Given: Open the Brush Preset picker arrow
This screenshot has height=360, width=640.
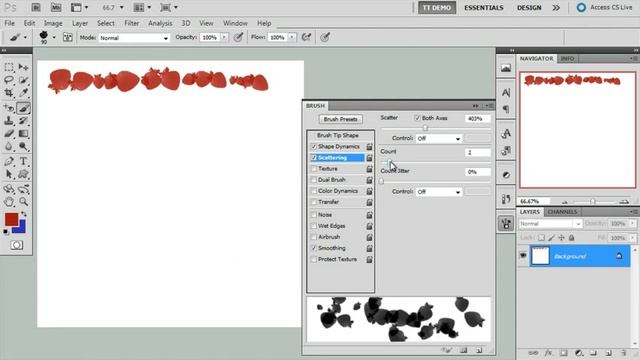Looking at the screenshot, I should point(53,38).
